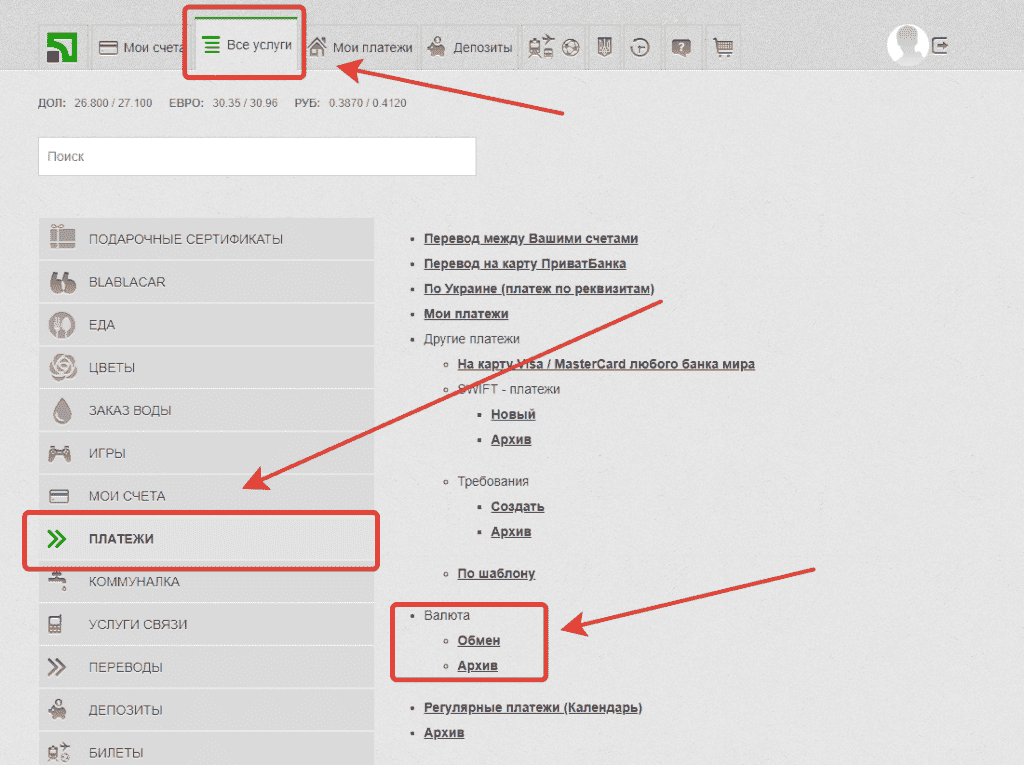Open Регулярные платежи (Календарь) link
Image resolution: width=1024 pixels, height=765 pixels.
point(532,708)
